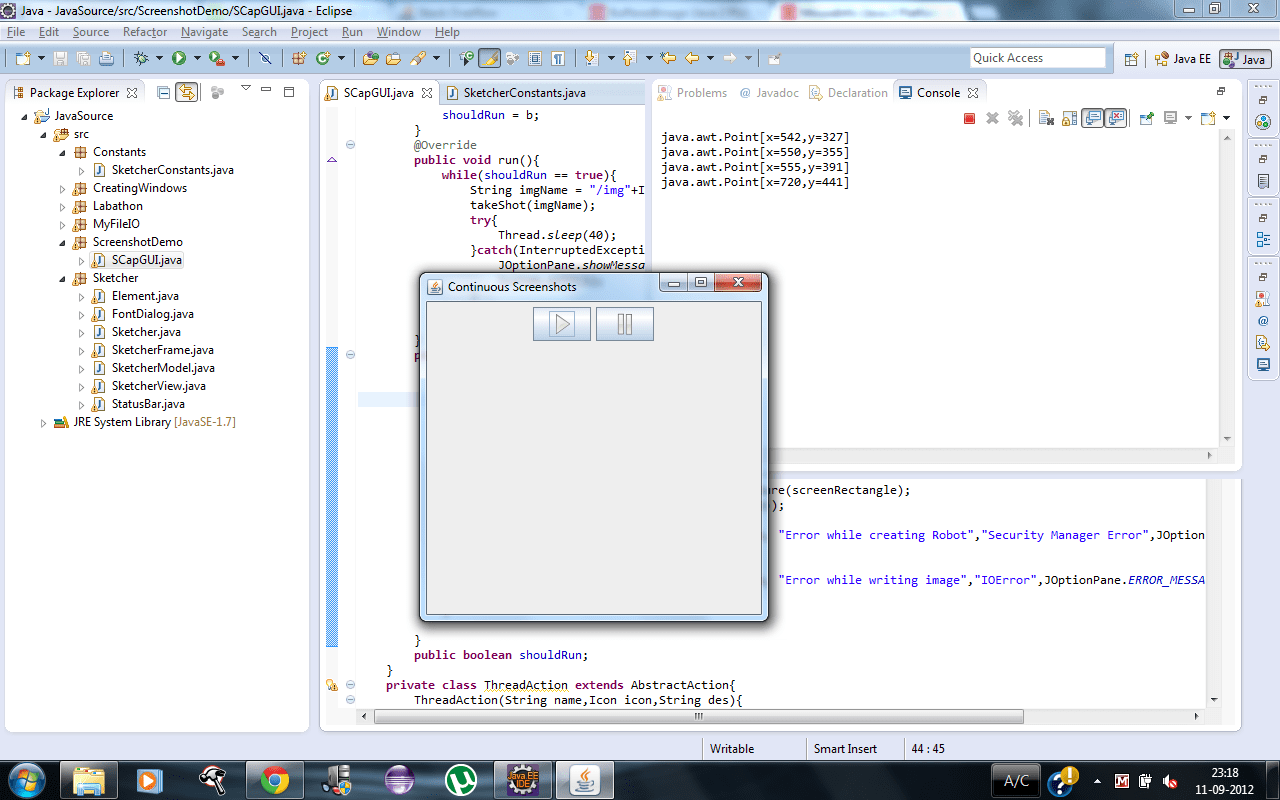Screen dimensions: 1280x800
Task: Click the Display Selected Console icon
Action: pyautogui.click(x=1169, y=118)
